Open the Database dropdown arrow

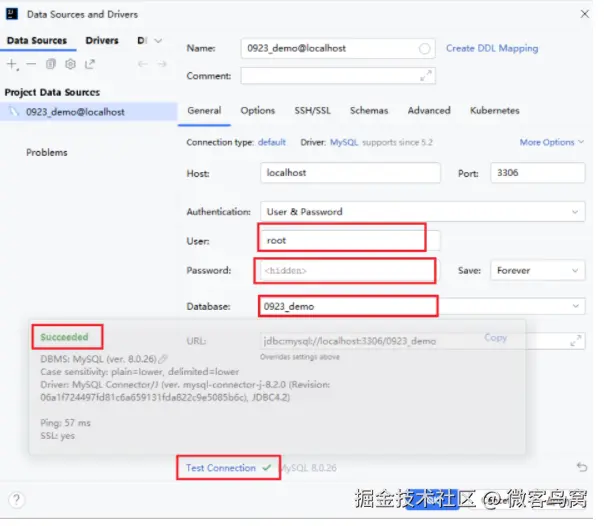click(x=575, y=306)
